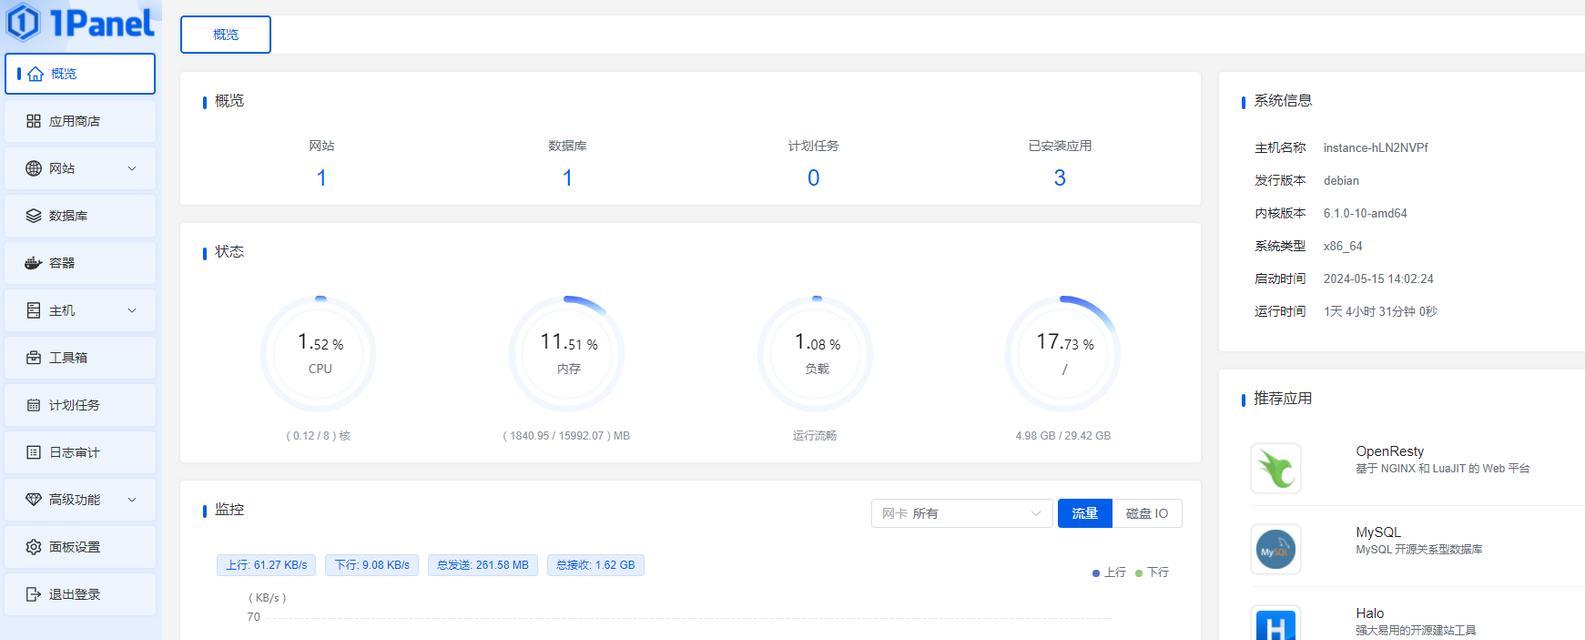Click the x86_64 system type value

(1343, 246)
